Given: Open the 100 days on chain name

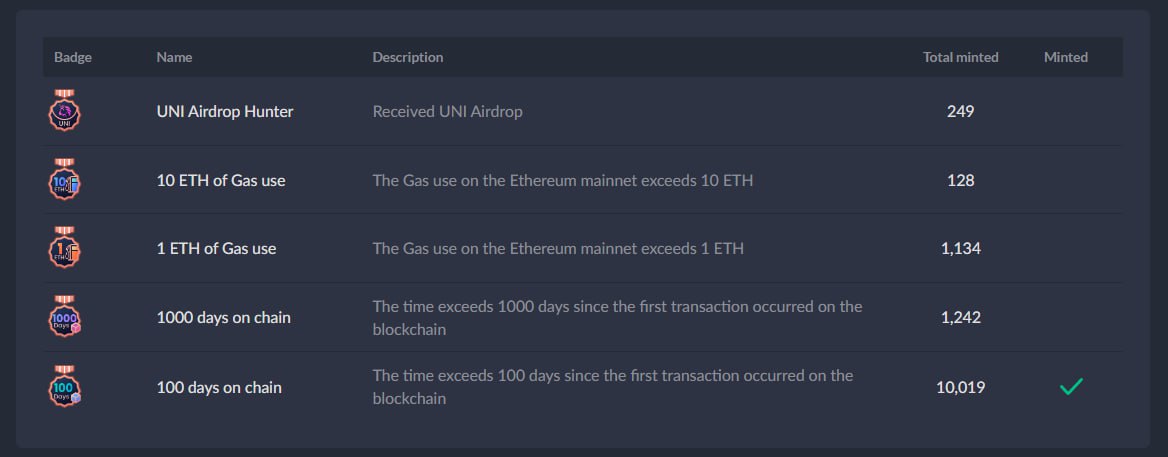Looking at the screenshot, I should click(x=219, y=387).
